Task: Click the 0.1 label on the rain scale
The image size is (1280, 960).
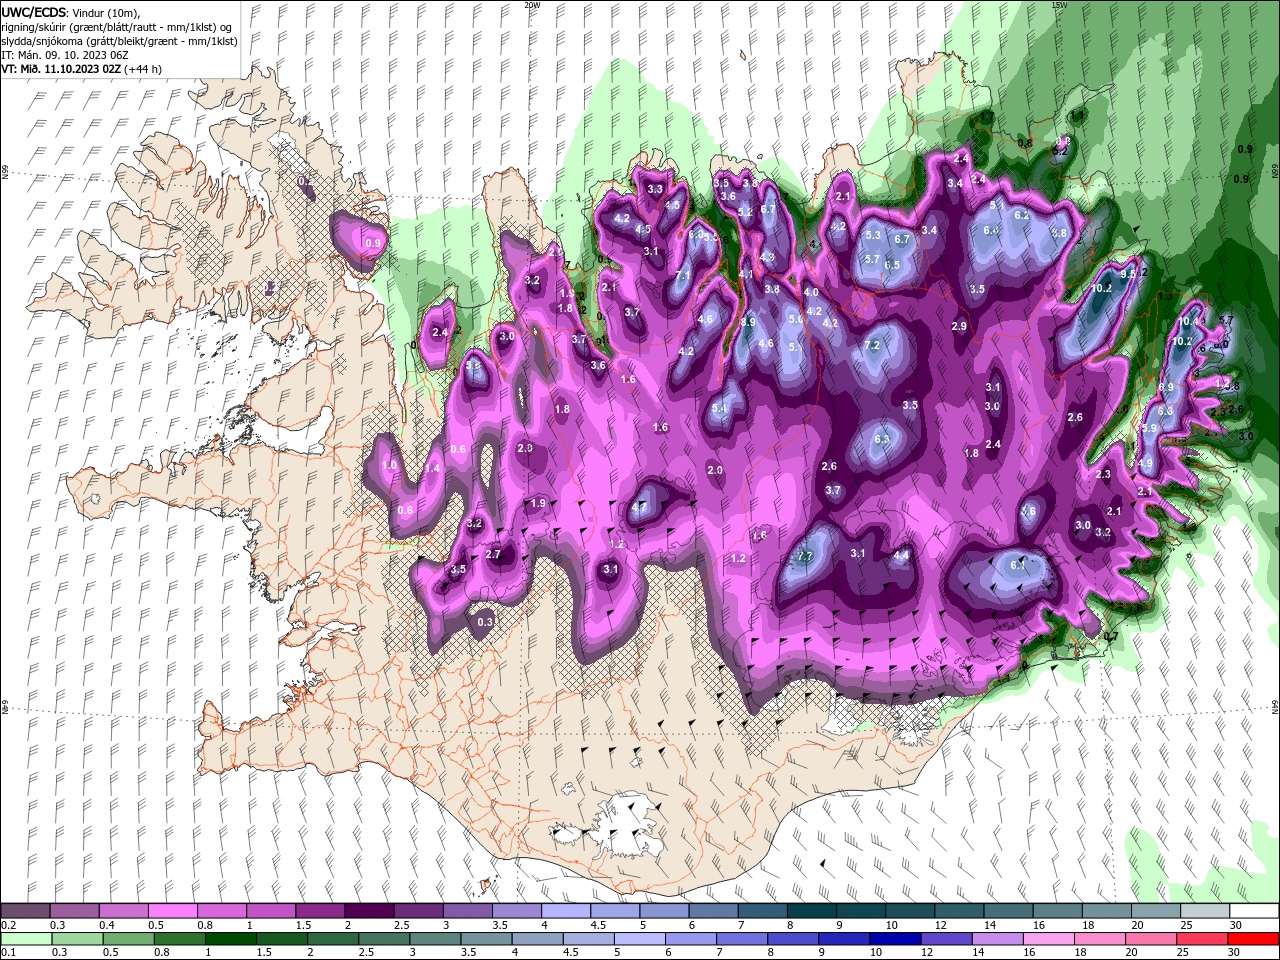Action: coord(8,953)
